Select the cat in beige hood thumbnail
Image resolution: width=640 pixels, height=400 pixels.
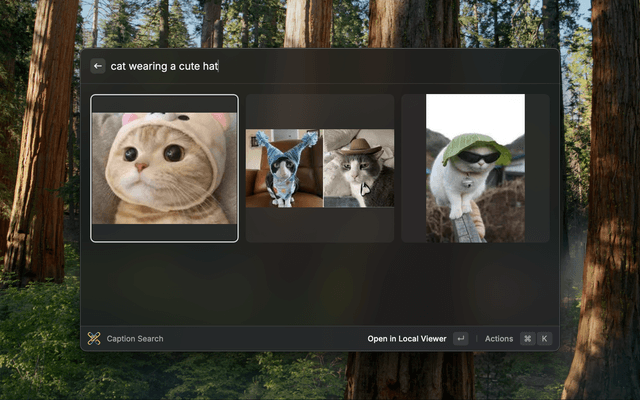click(165, 167)
